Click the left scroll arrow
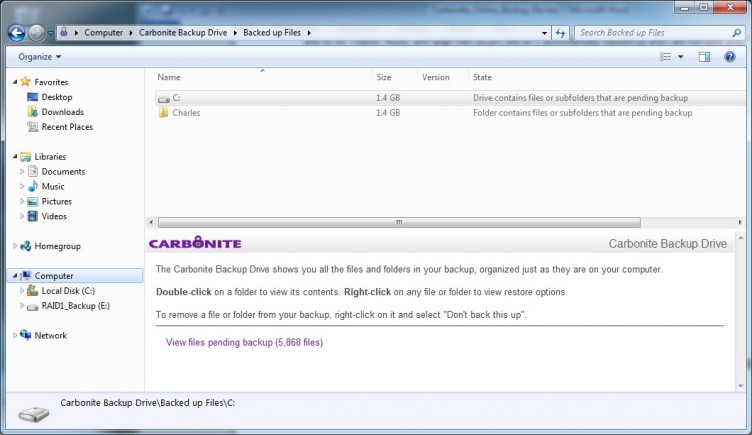752x435 pixels. tap(151, 223)
